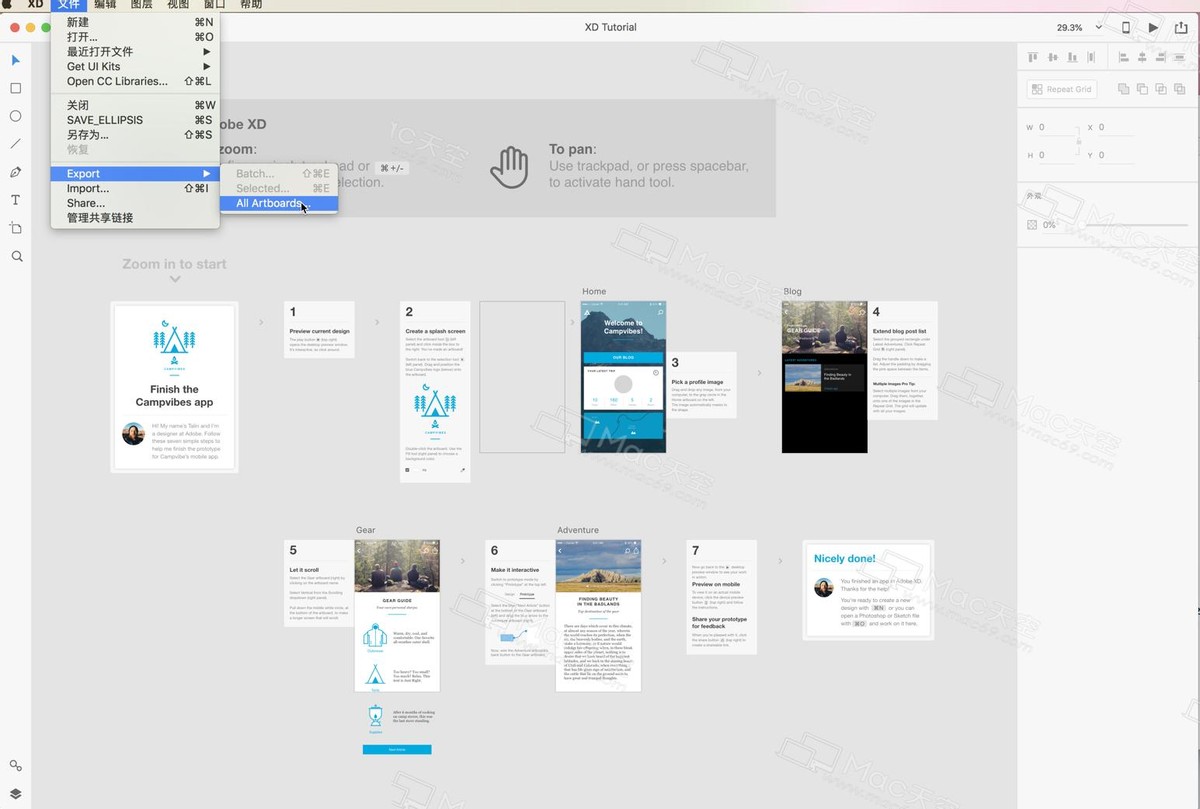Viewport: 1200px width, 809px height.
Task: Expand the zoom percentage dropdown
Action: (x=1079, y=28)
